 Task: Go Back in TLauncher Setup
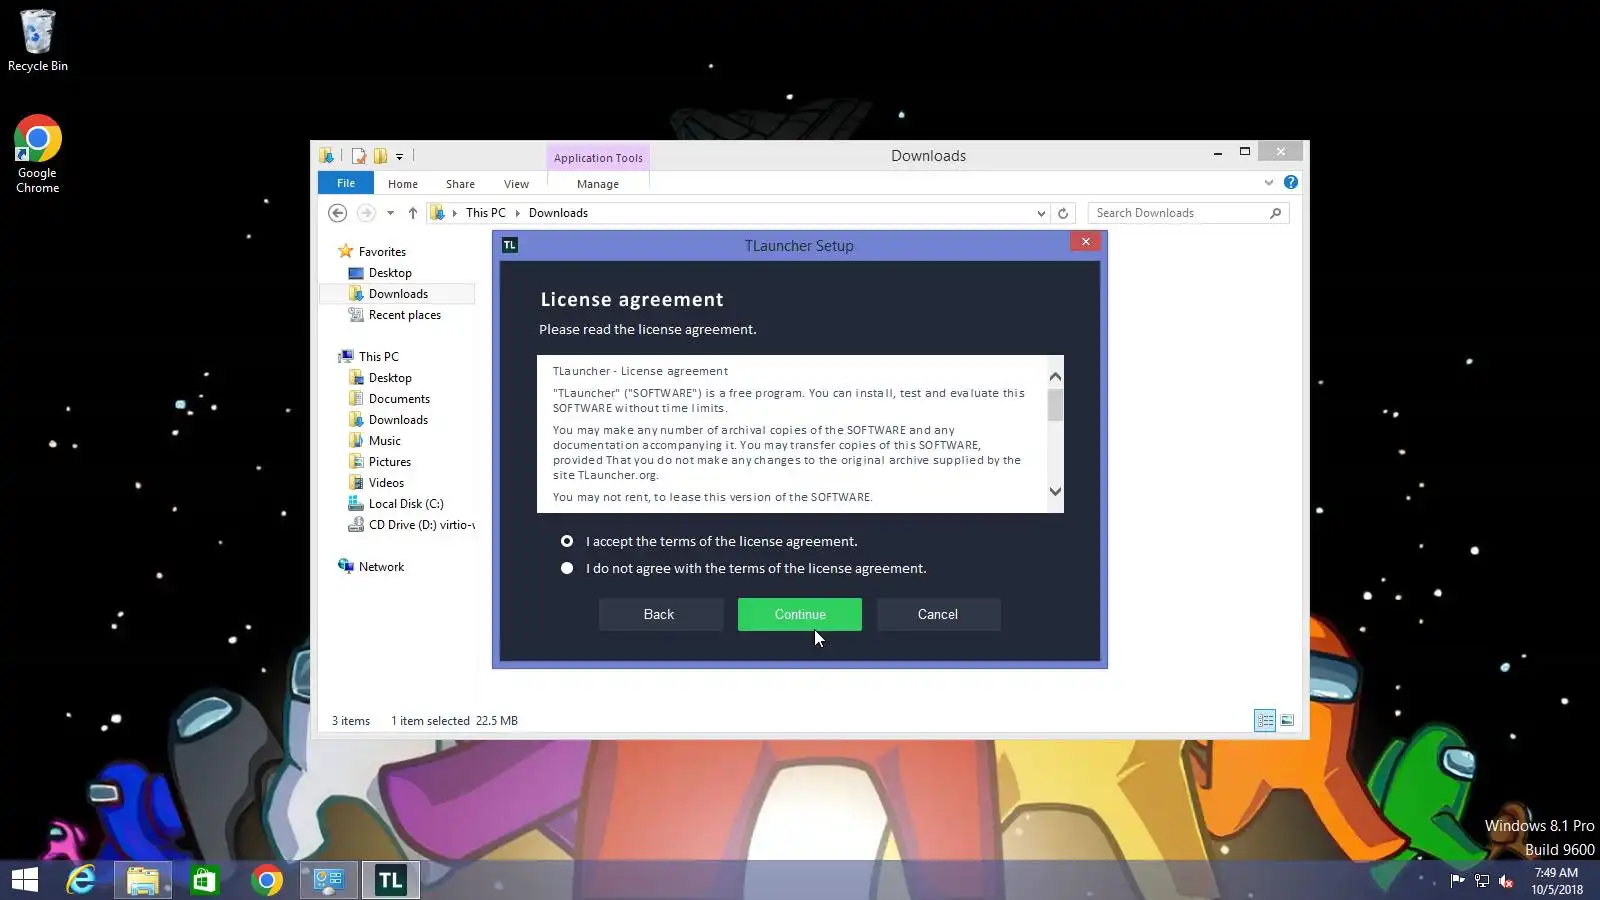(x=659, y=614)
